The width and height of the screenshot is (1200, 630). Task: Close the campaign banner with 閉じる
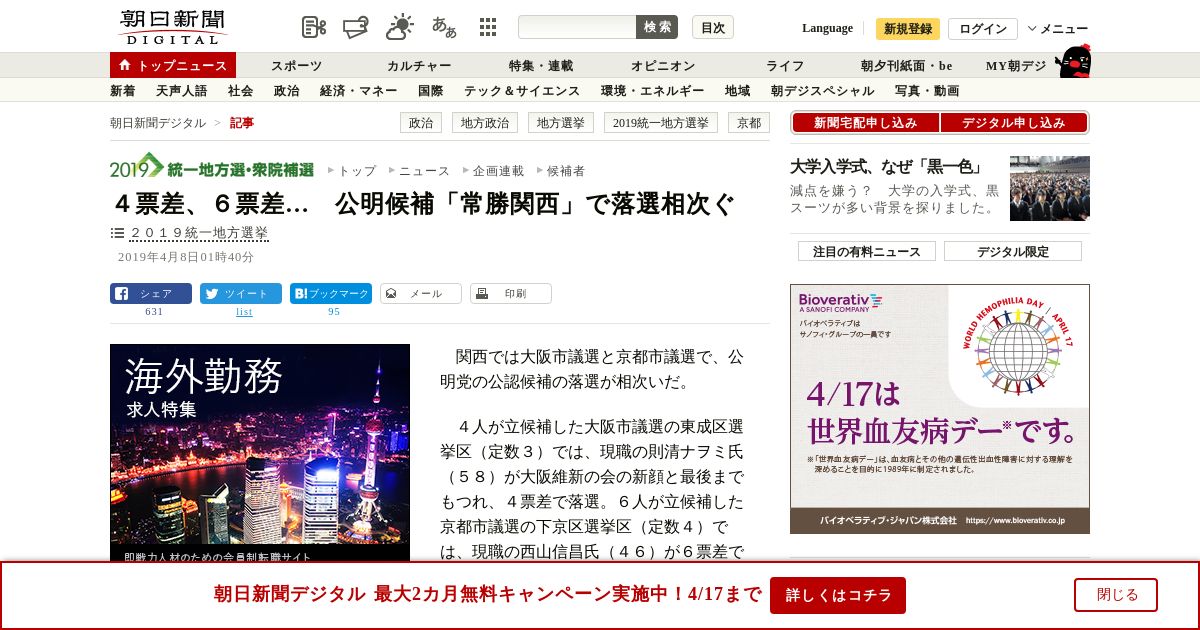[x=1116, y=595]
